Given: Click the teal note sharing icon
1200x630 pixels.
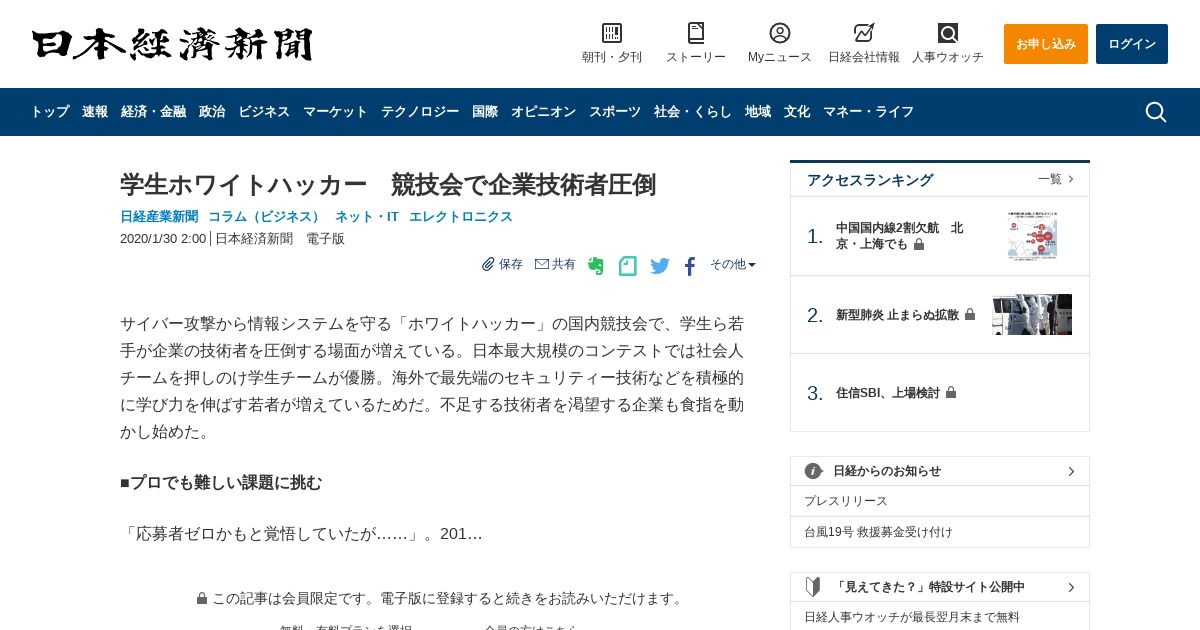Looking at the screenshot, I should (x=628, y=266).
